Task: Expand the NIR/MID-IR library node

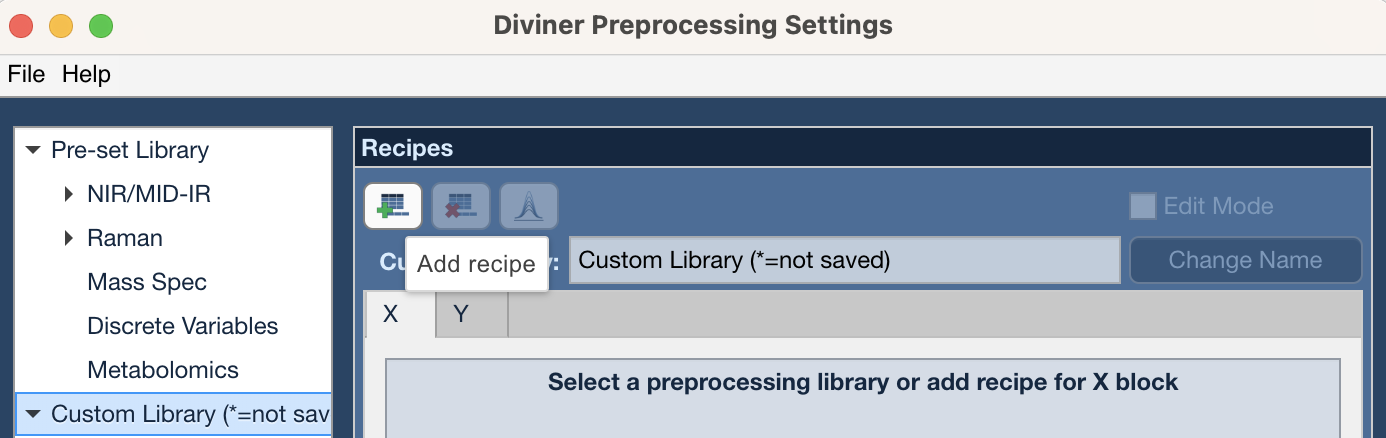Action: pos(69,194)
